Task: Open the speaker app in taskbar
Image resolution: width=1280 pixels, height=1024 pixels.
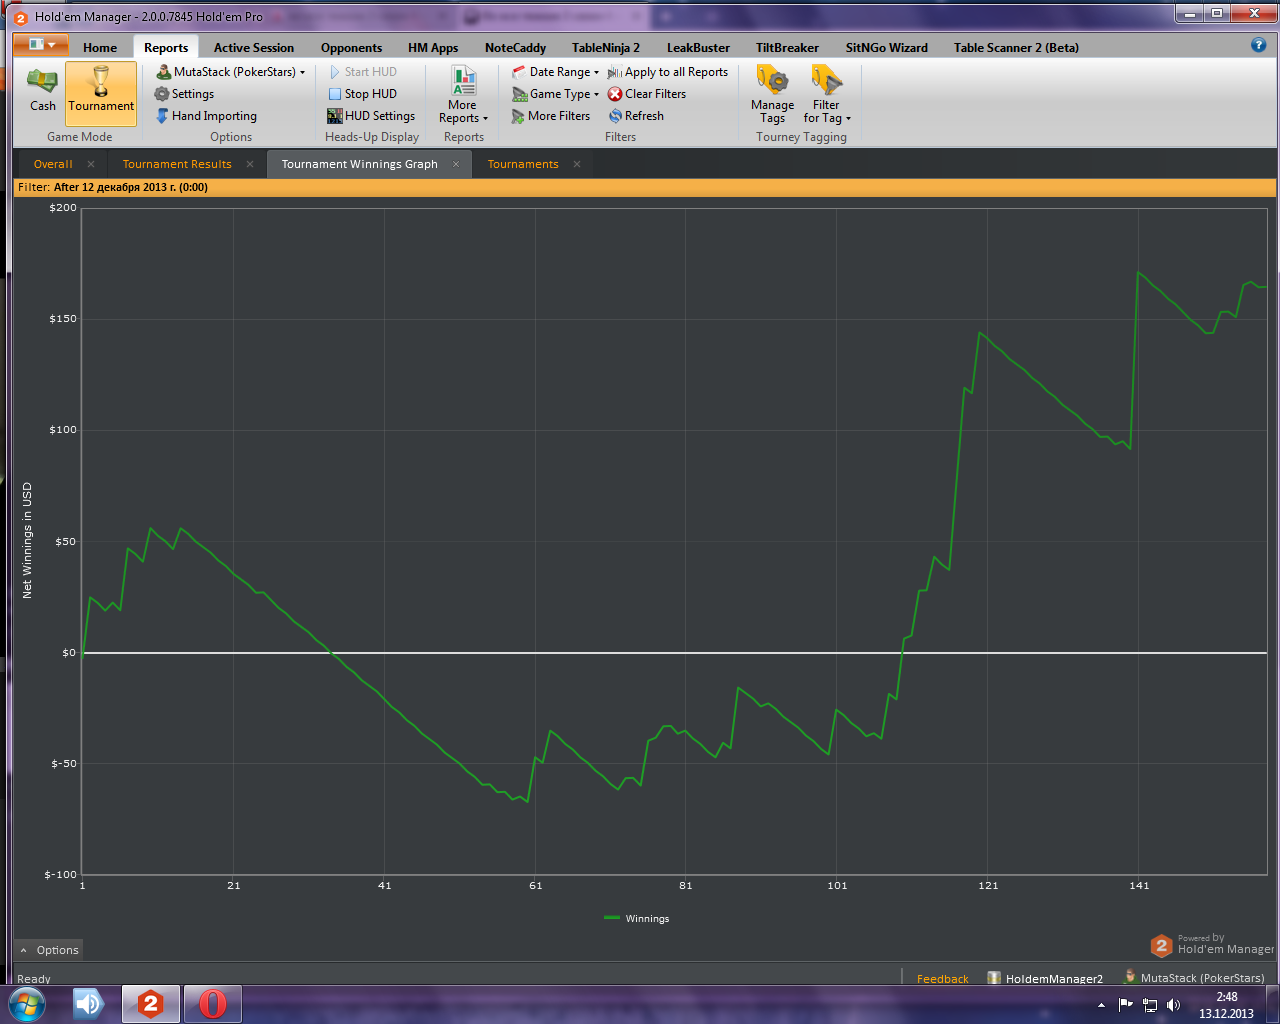Action: 89,1004
